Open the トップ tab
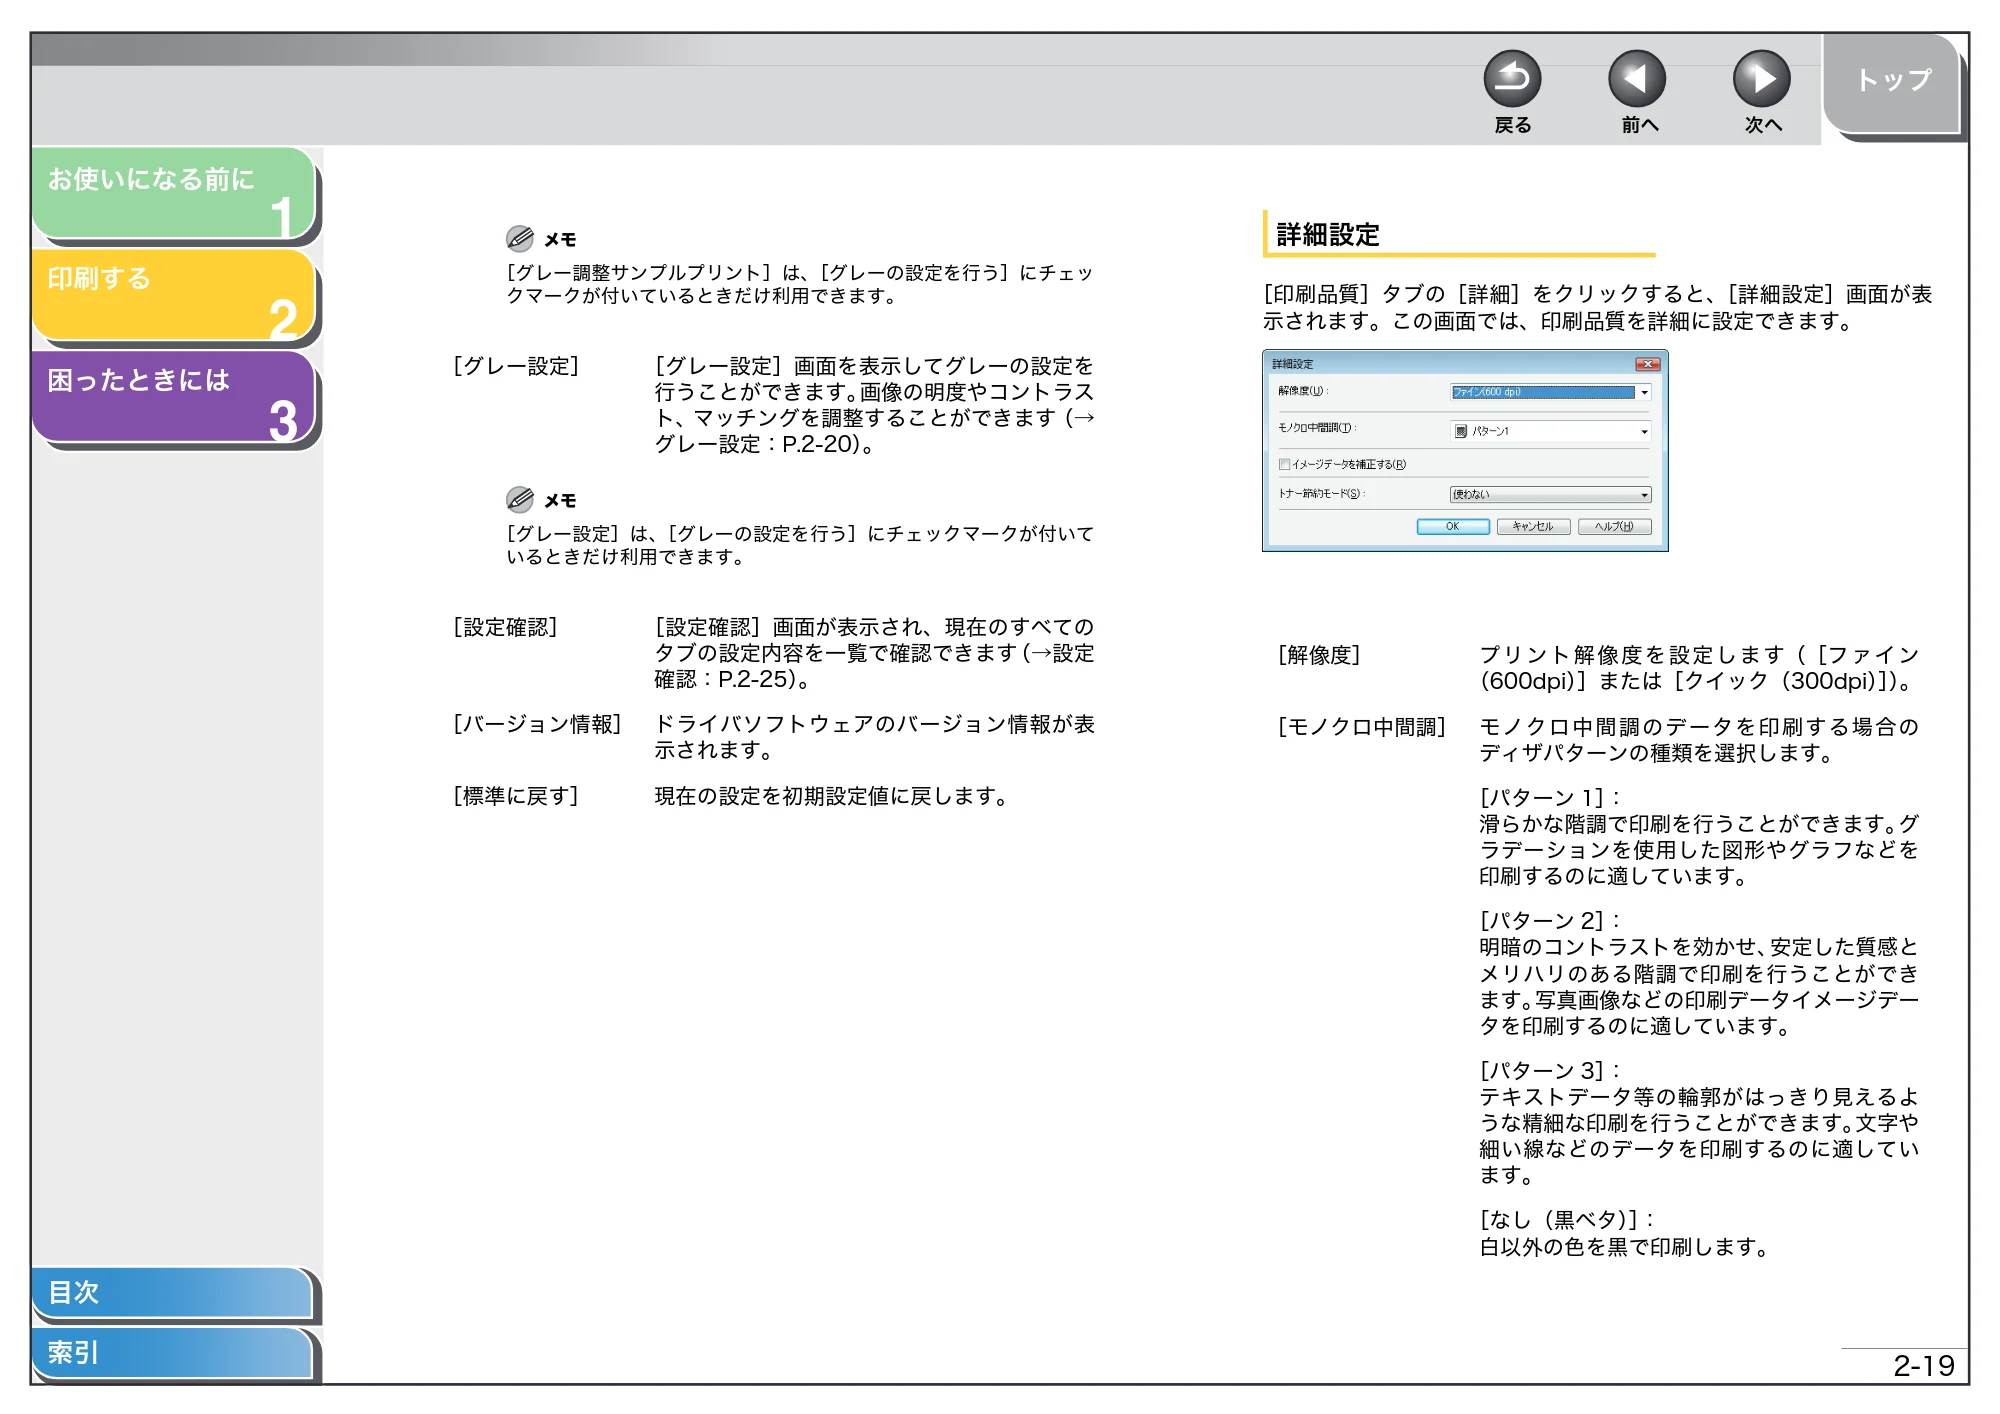This screenshot has height=1414, width=2000. pyautogui.click(x=1891, y=83)
